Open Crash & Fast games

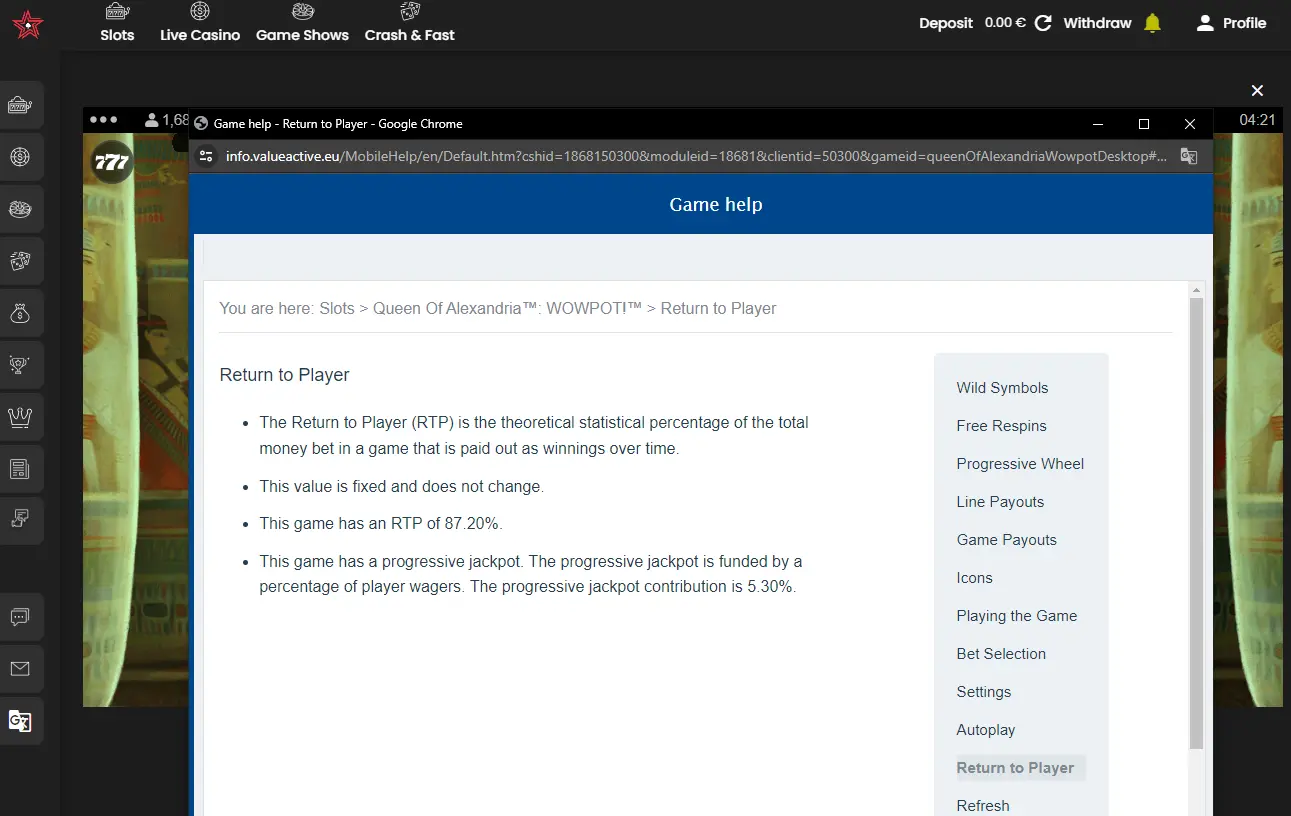pyautogui.click(x=410, y=23)
